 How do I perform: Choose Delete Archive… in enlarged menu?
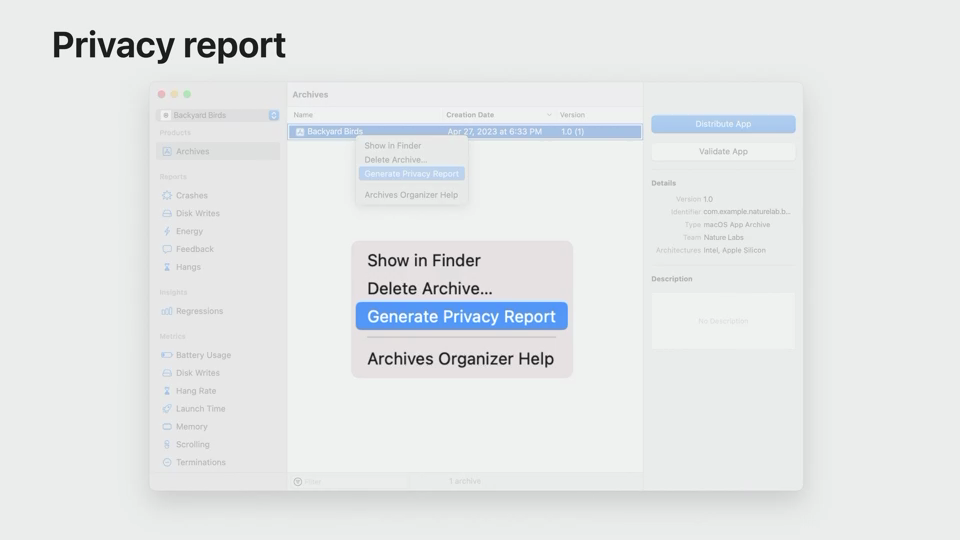(x=430, y=288)
